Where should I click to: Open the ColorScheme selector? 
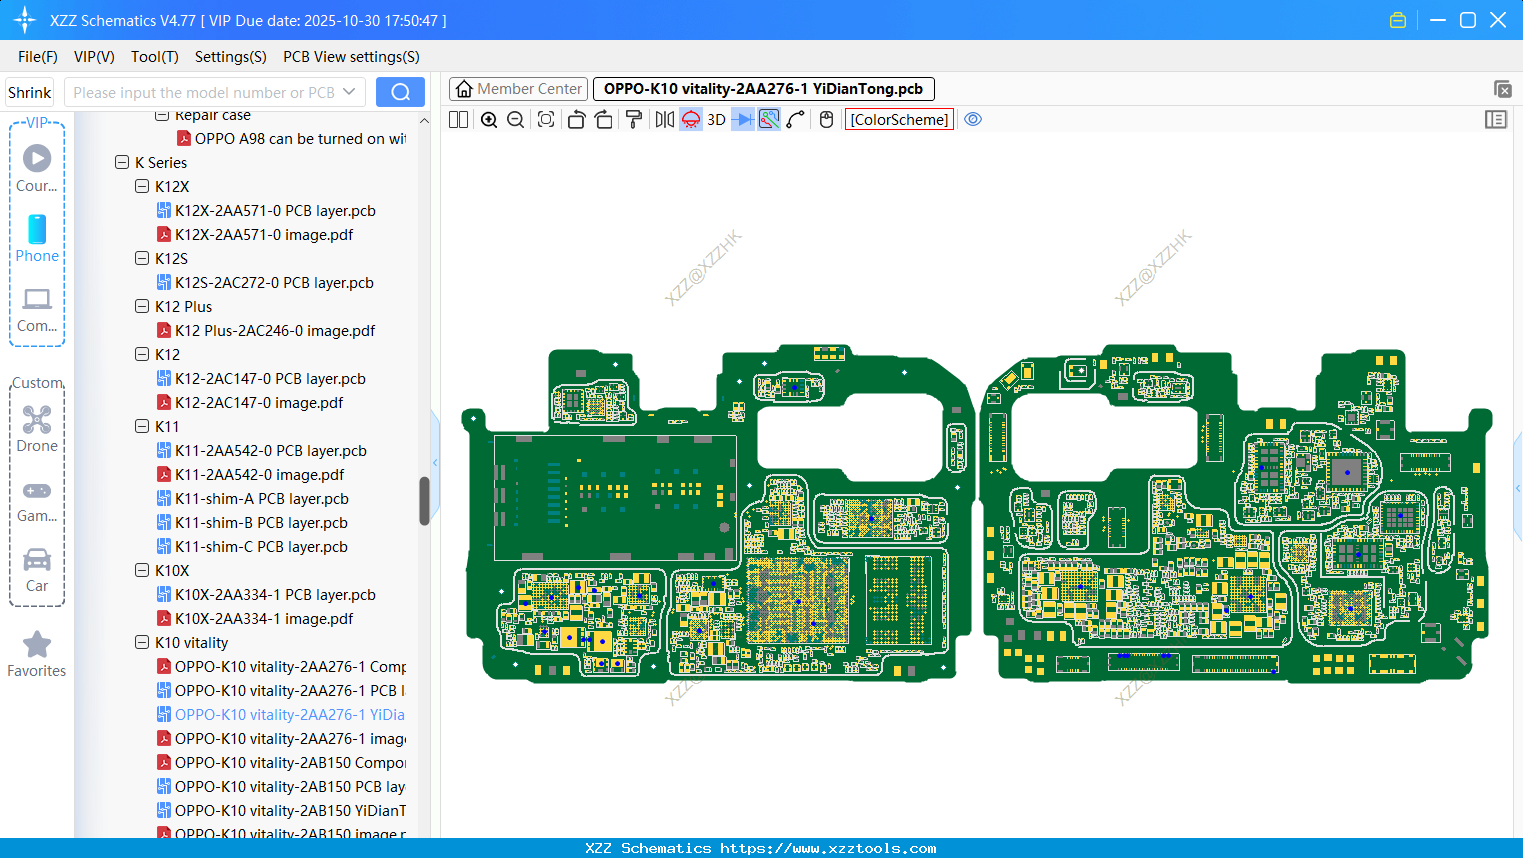(899, 120)
